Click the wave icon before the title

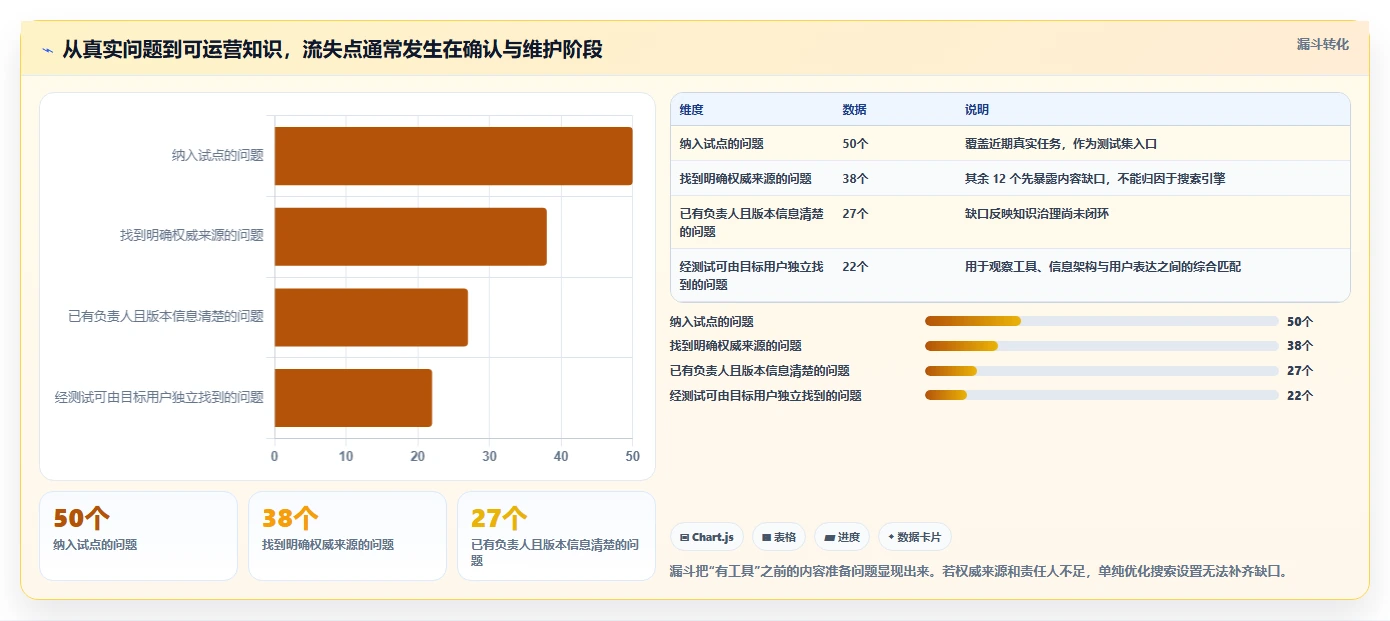47,50
